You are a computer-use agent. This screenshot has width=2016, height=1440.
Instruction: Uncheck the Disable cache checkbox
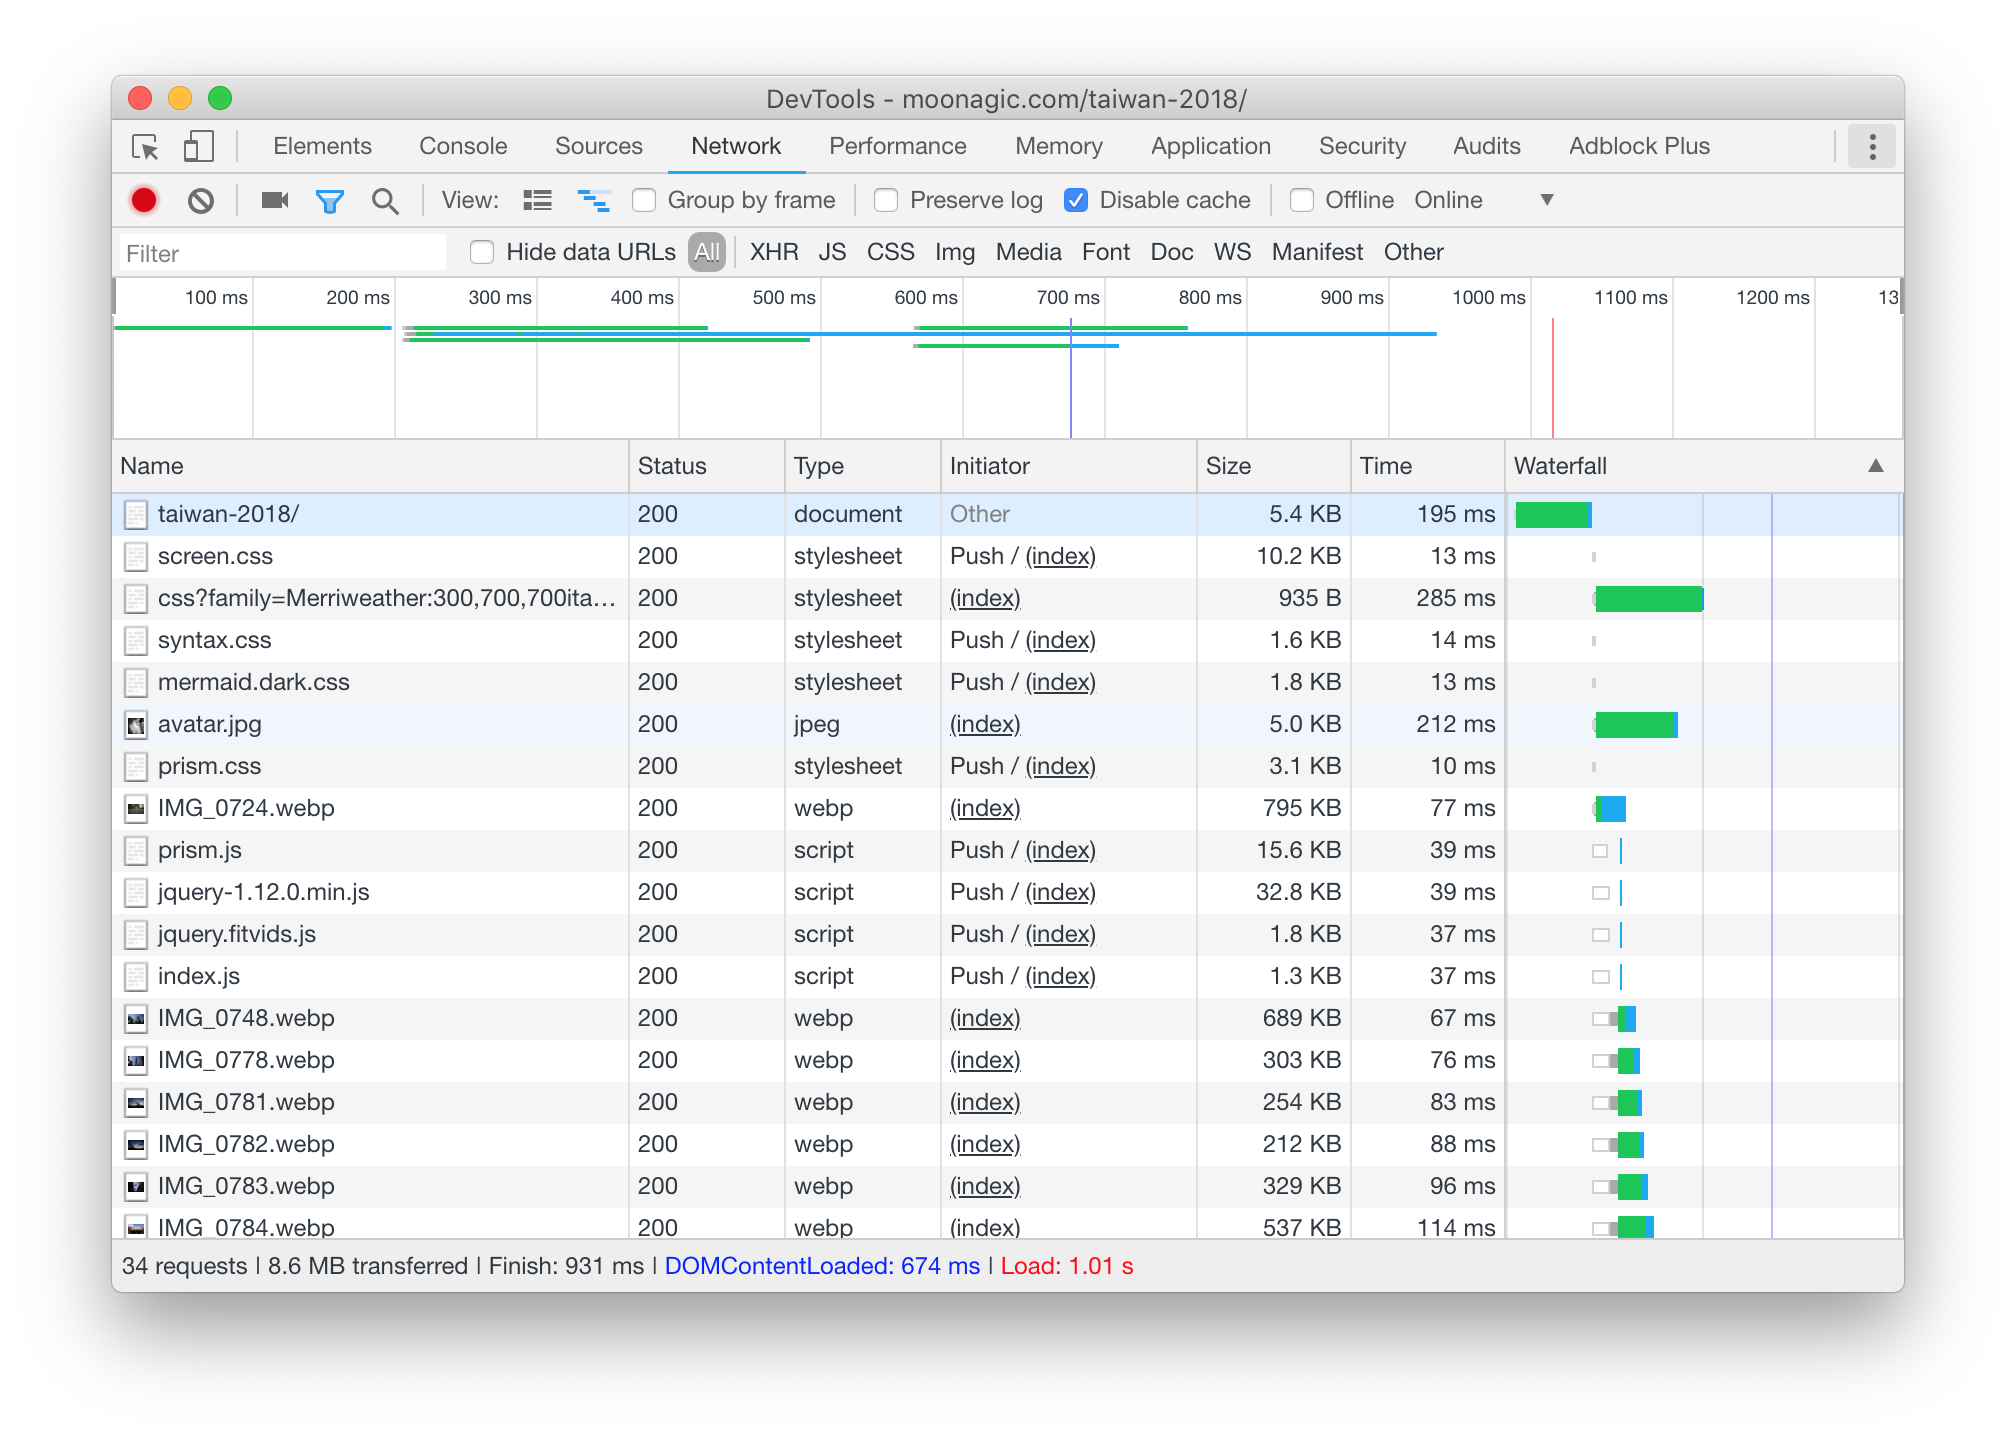tap(1076, 200)
